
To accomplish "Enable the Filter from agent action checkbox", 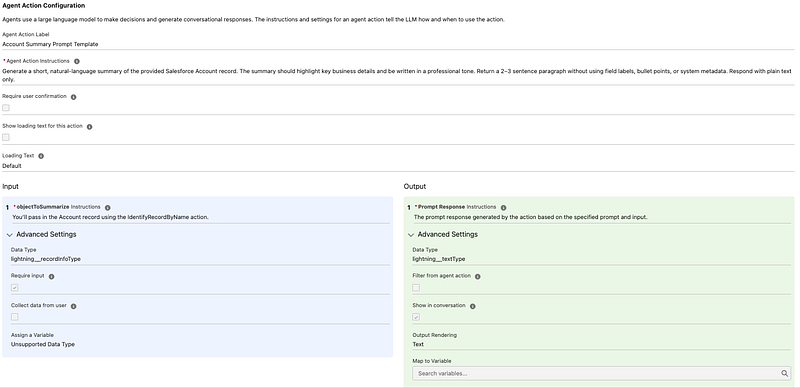I will pyautogui.click(x=416, y=287).
